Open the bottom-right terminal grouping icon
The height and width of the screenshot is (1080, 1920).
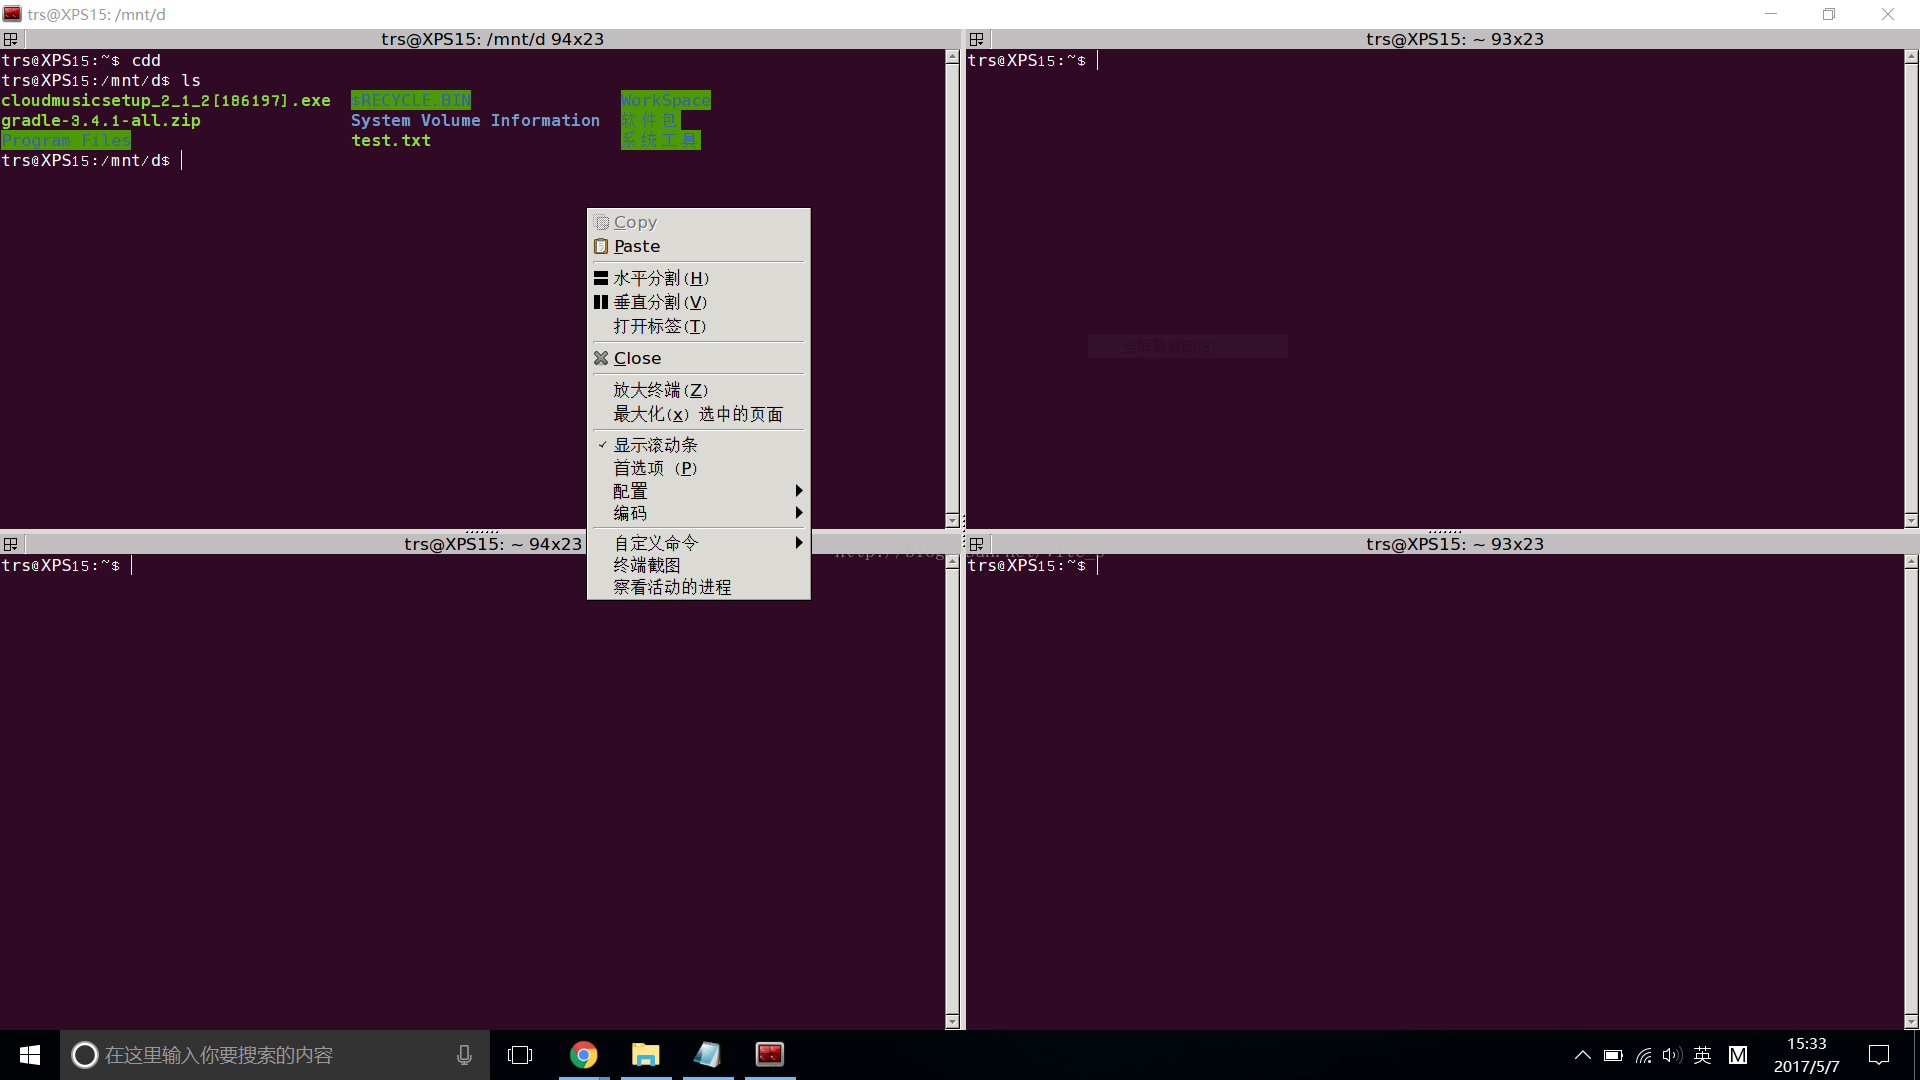pos(977,544)
